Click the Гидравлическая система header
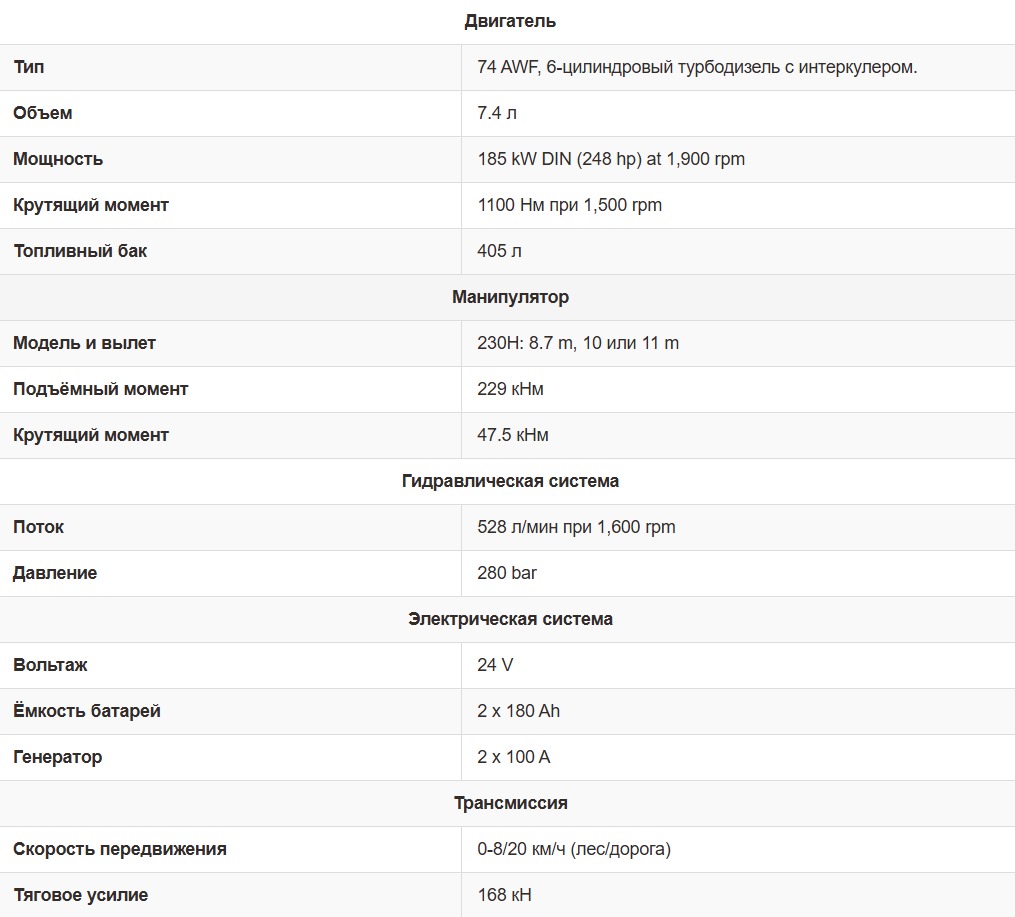This screenshot has width=1015, height=917. (510, 481)
